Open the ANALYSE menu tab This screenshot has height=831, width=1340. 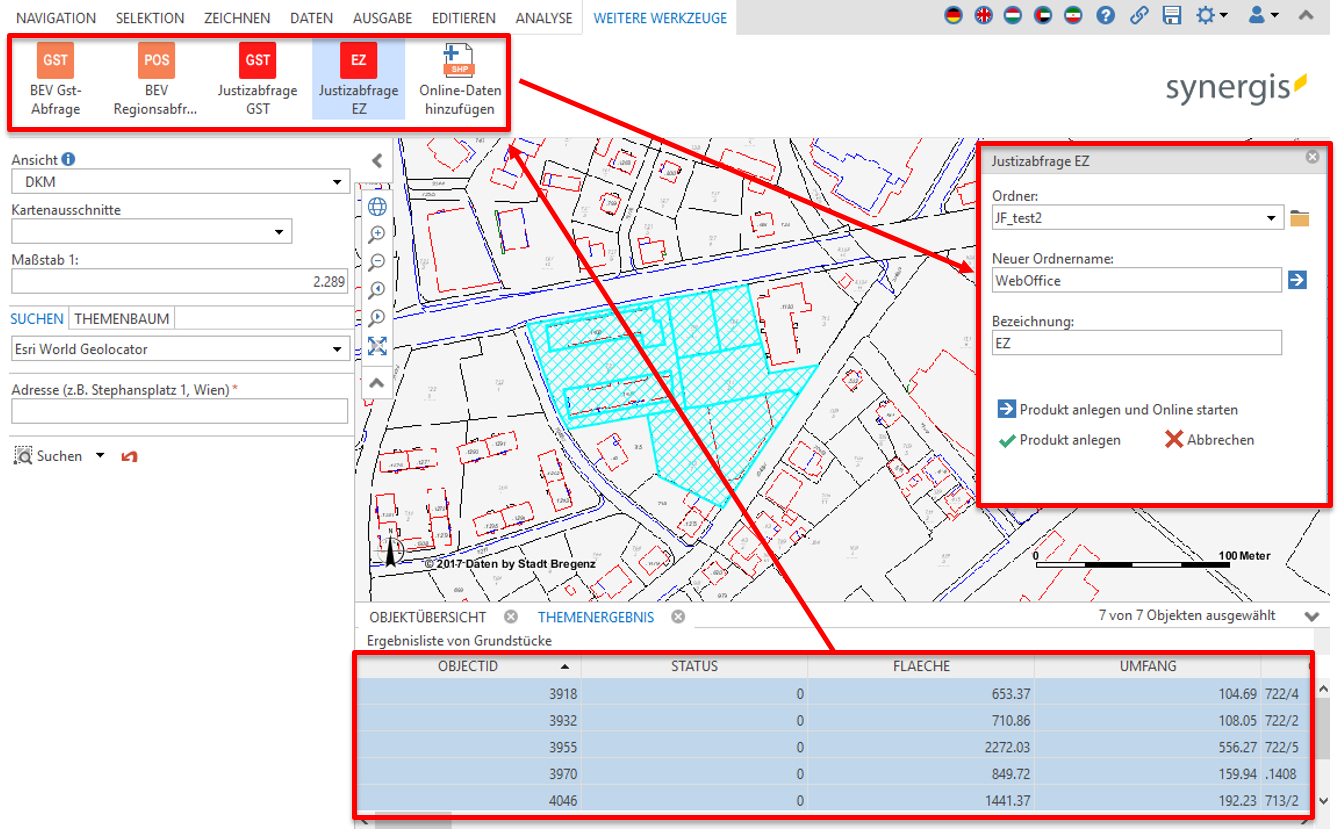(544, 18)
